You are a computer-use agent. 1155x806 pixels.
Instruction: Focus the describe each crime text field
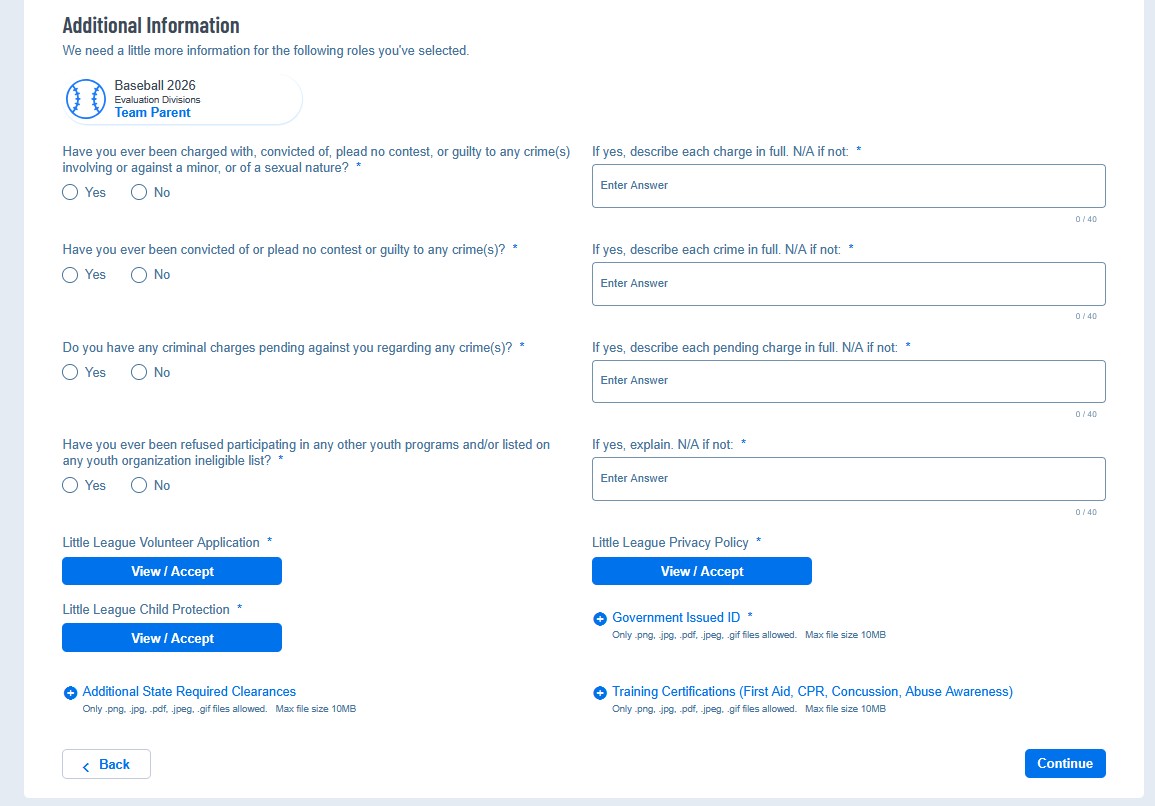click(x=848, y=284)
